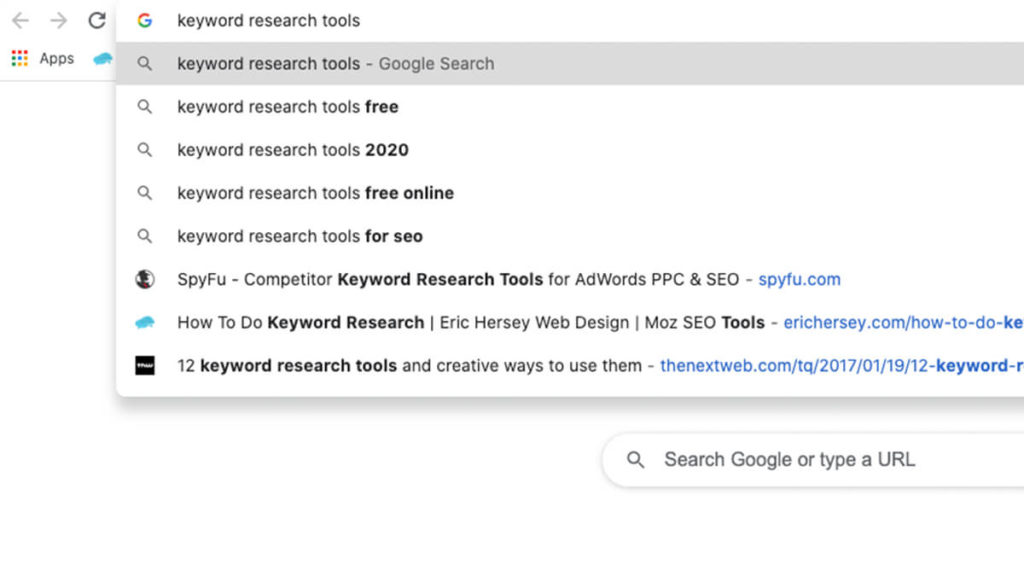
Task: Click magnifier icon in the page search box
Action: coord(635,460)
